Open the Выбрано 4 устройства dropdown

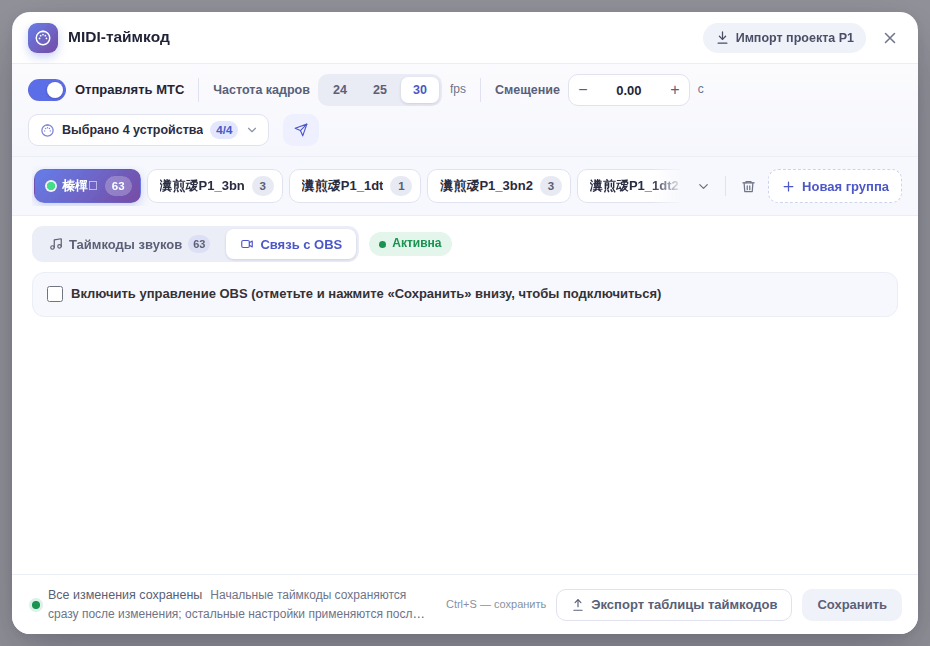pyautogui.click(x=148, y=130)
